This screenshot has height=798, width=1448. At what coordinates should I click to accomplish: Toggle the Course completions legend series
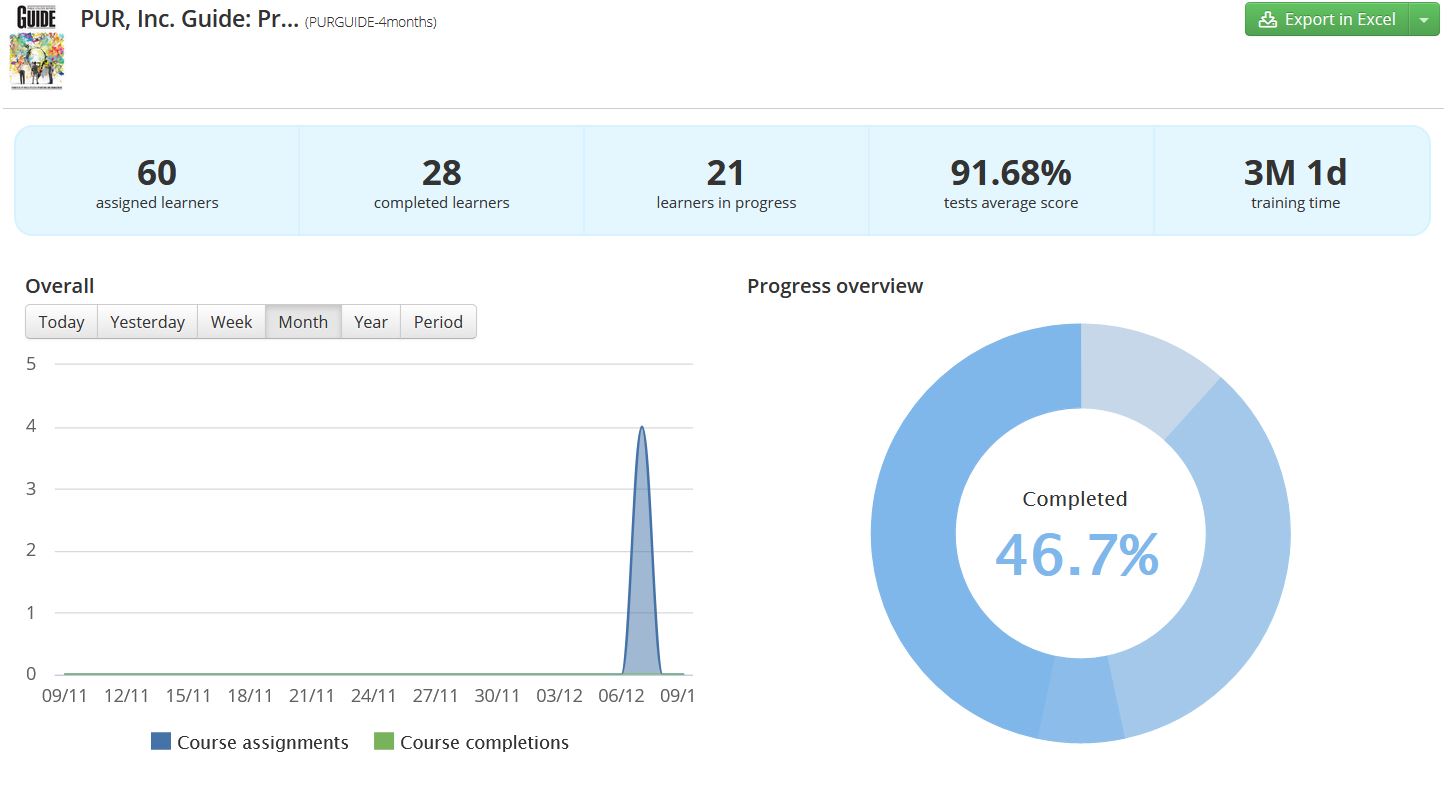[484, 742]
